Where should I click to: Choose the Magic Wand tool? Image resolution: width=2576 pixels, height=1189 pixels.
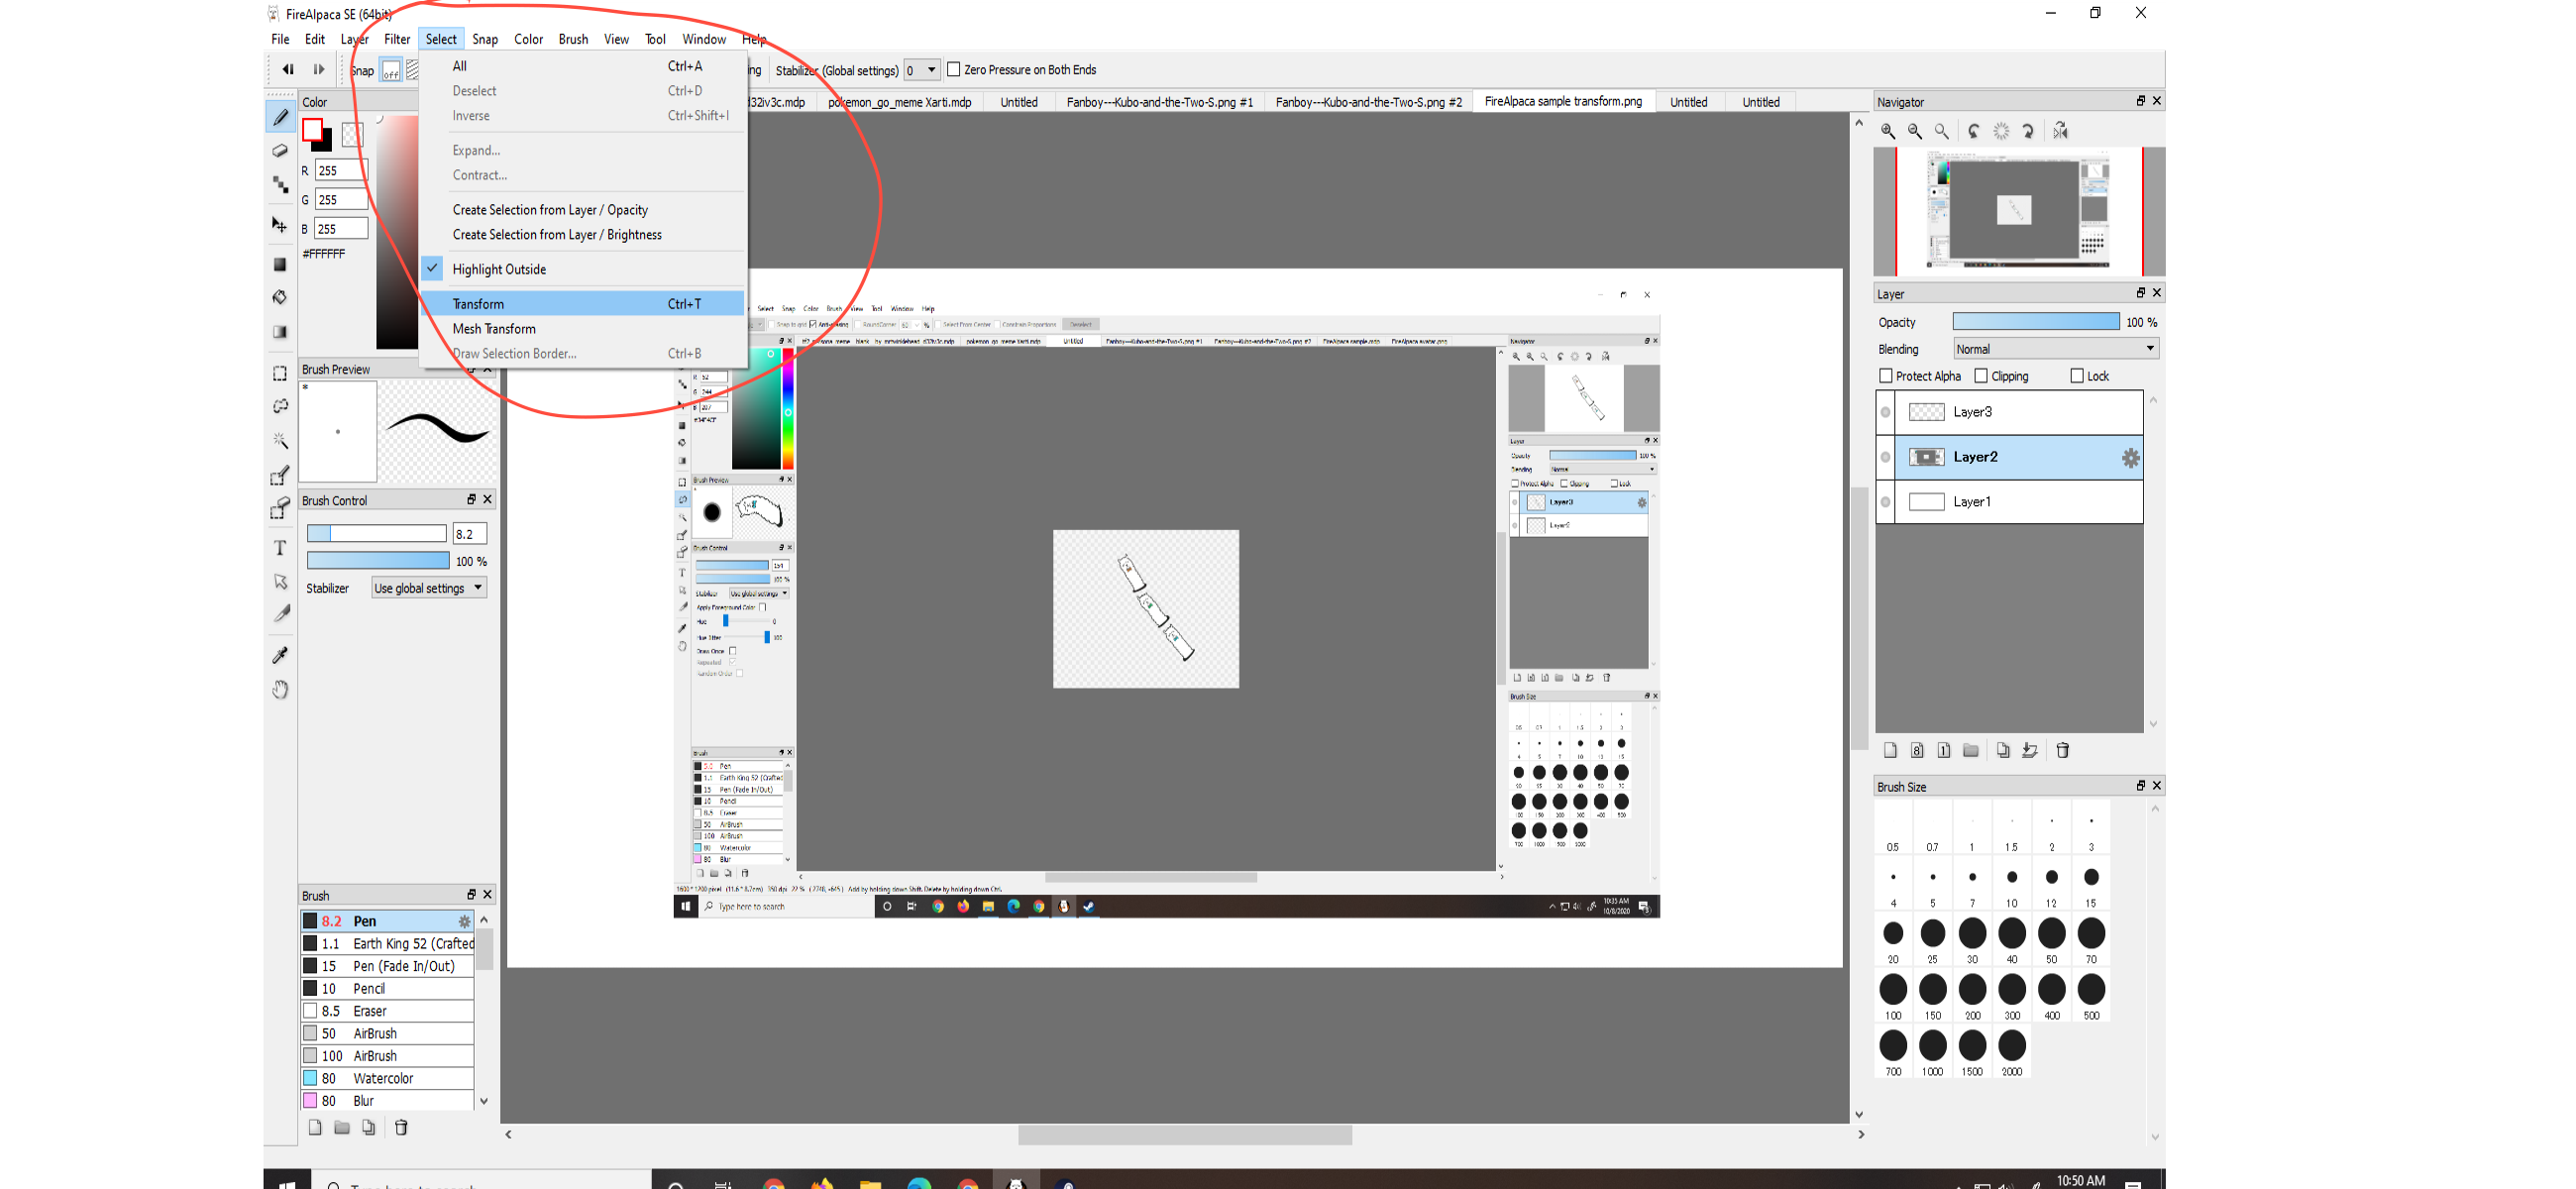(280, 440)
